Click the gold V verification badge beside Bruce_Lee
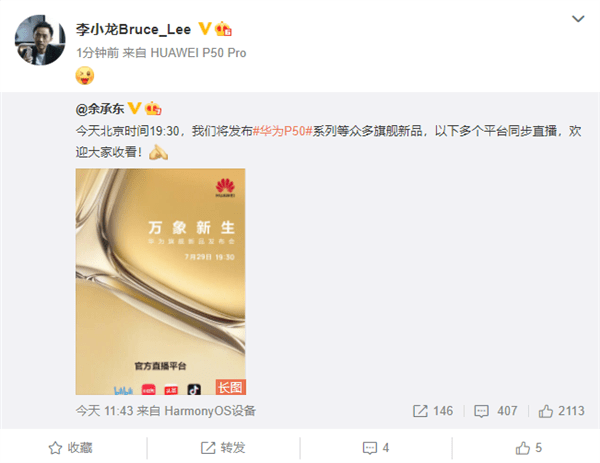The width and height of the screenshot is (600, 463). click(x=205, y=29)
